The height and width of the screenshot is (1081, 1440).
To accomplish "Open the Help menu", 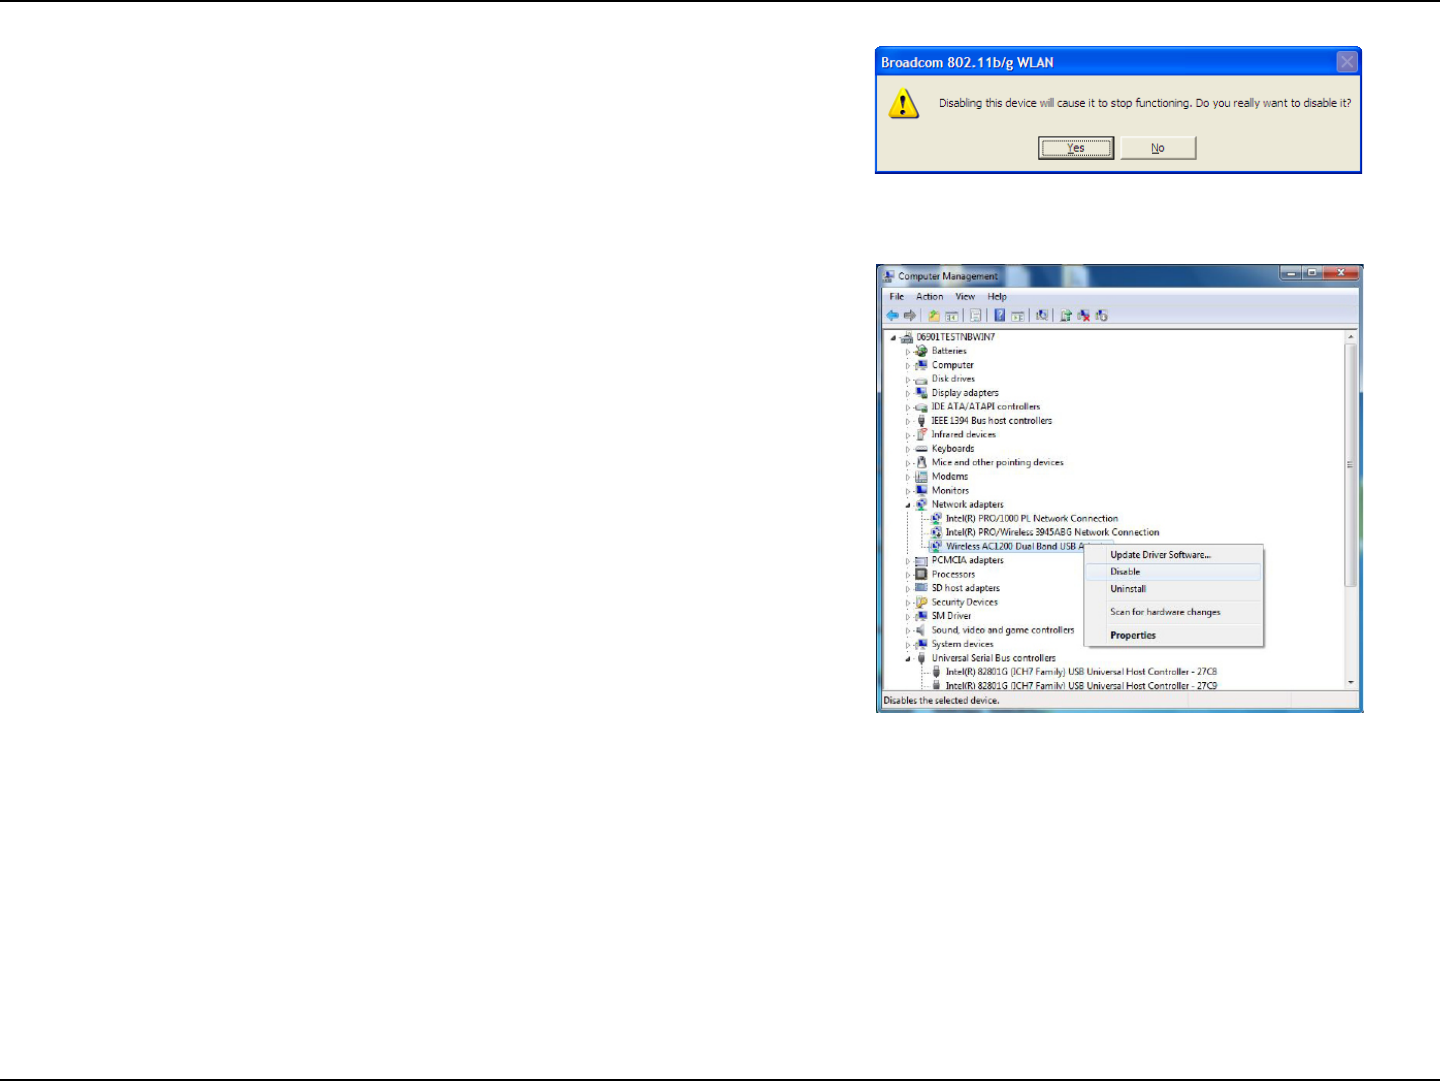I will coord(997,297).
